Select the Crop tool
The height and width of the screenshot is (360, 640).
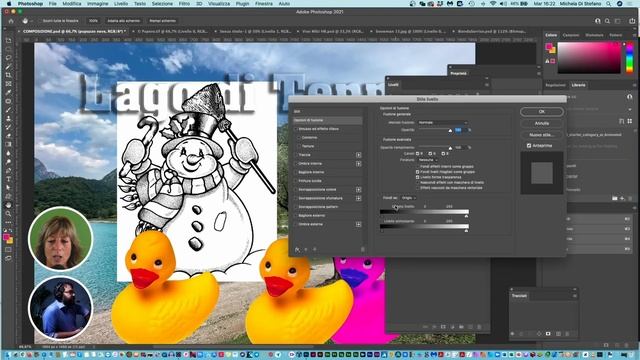click(x=8, y=75)
